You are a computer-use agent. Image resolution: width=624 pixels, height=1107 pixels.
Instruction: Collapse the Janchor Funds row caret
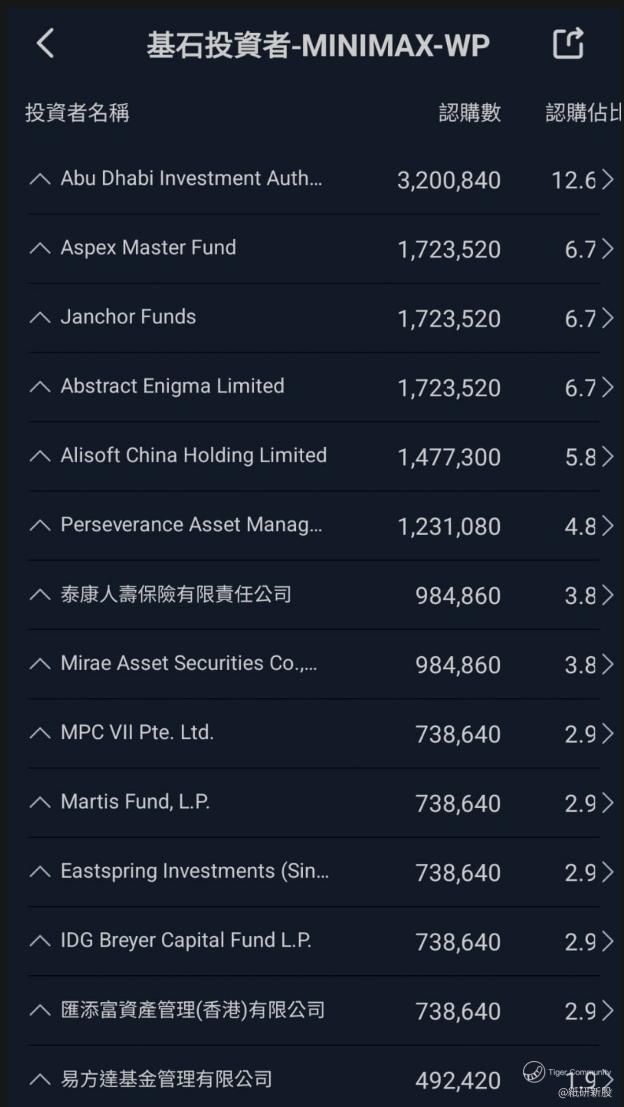click(40, 317)
